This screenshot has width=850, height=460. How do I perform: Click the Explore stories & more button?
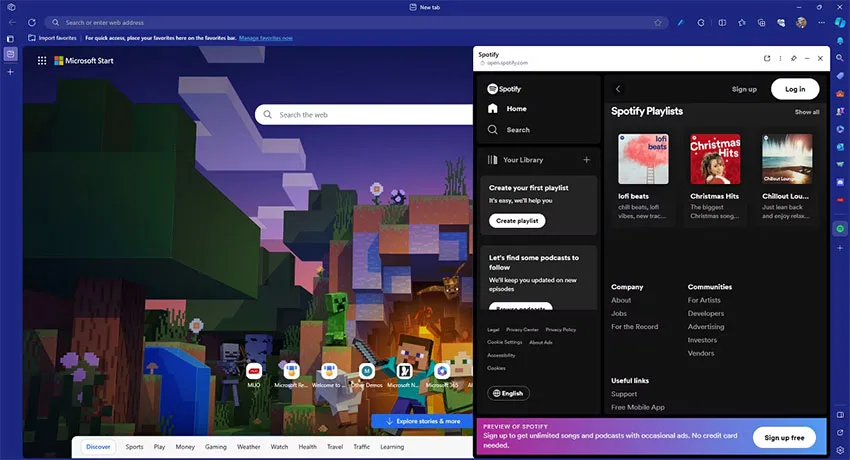[x=422, y=421]
